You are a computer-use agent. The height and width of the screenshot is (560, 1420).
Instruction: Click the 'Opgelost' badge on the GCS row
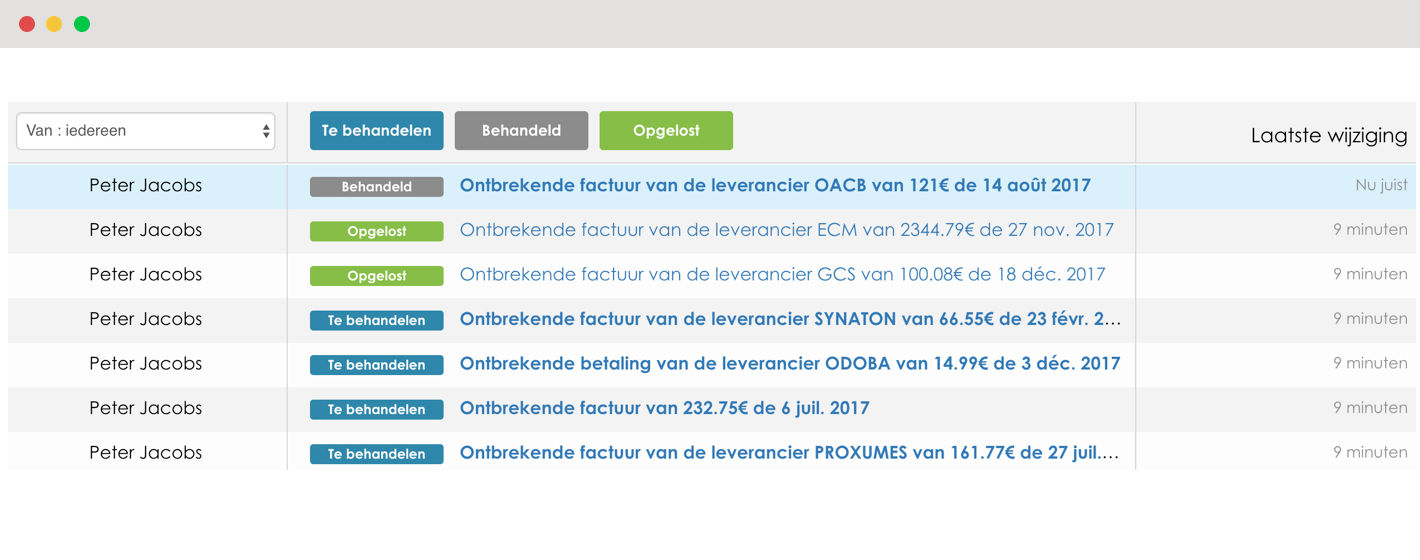(x=377, y=276)
